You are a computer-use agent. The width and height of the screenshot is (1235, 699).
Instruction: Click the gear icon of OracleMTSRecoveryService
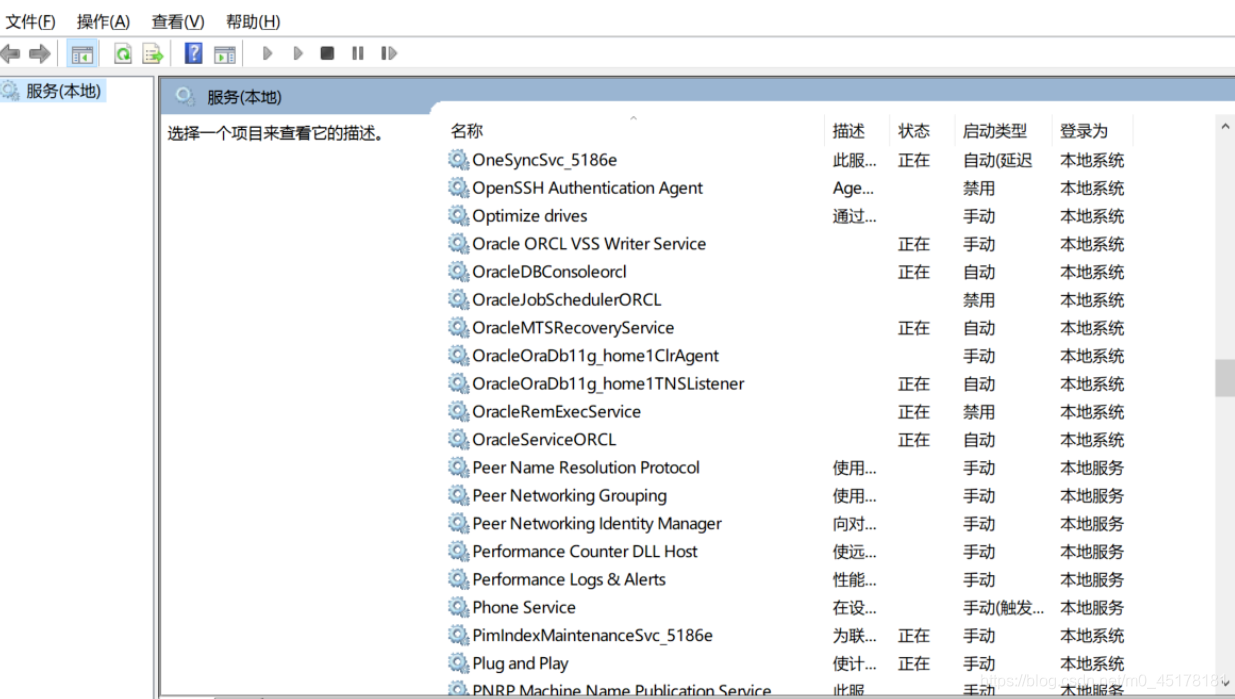click(x=458, y=328)
